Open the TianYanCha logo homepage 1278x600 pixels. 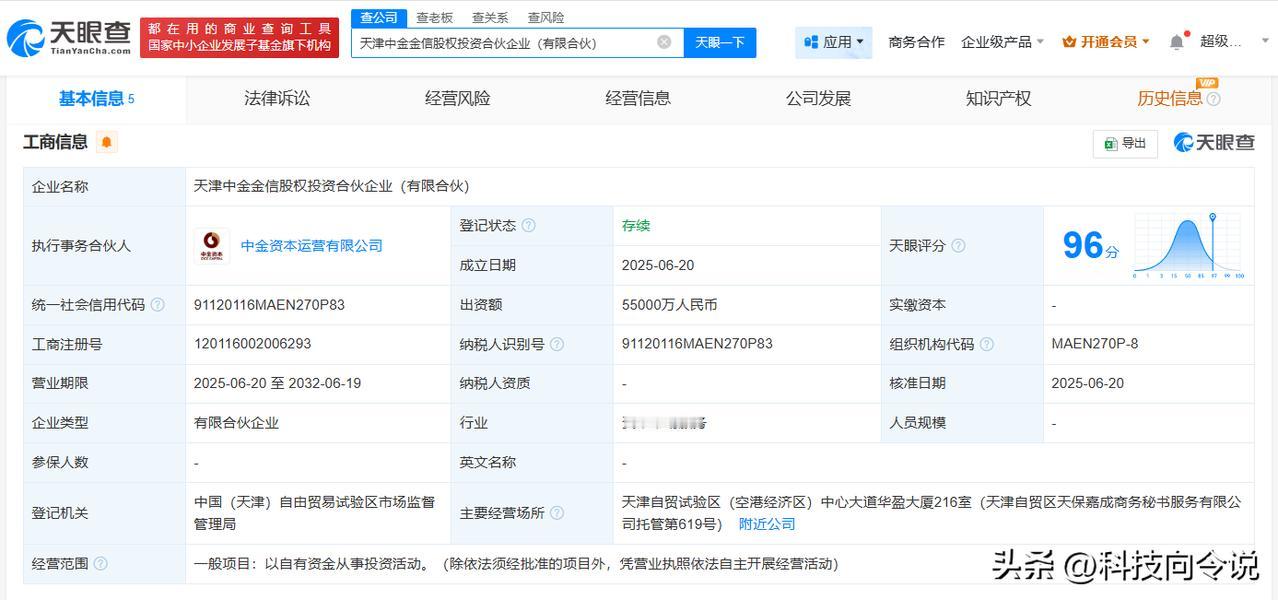pos(69,38)
